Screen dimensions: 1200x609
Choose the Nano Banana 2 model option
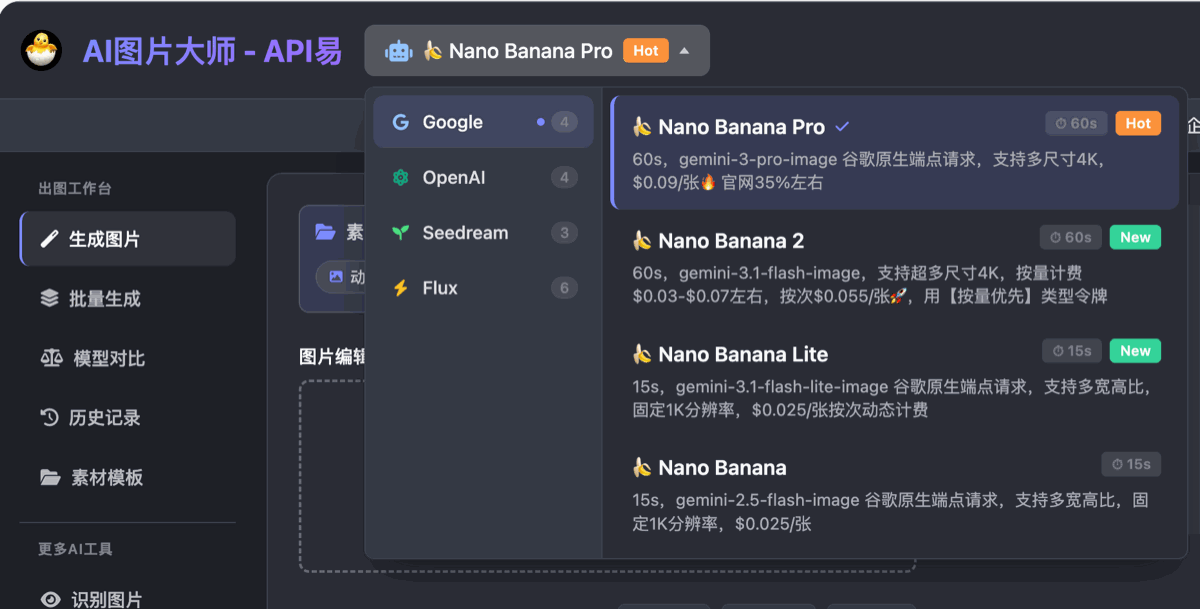click(893, 266)
